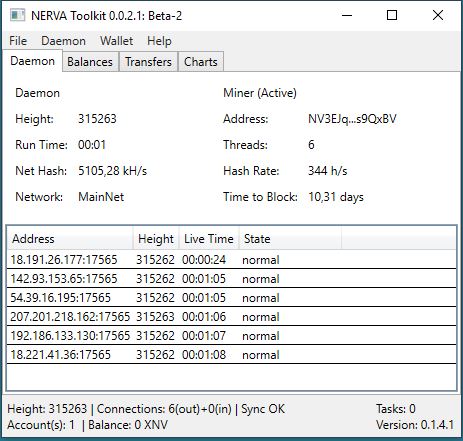Maximize the NERVA Toolkit window

click(392, 15)
